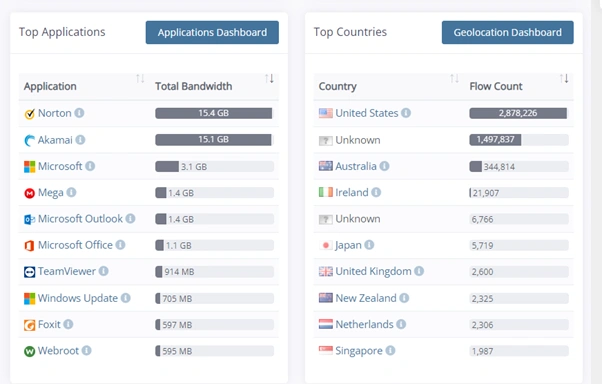
Task: Sort by Application column arrows
Action: tap(140, 79)
